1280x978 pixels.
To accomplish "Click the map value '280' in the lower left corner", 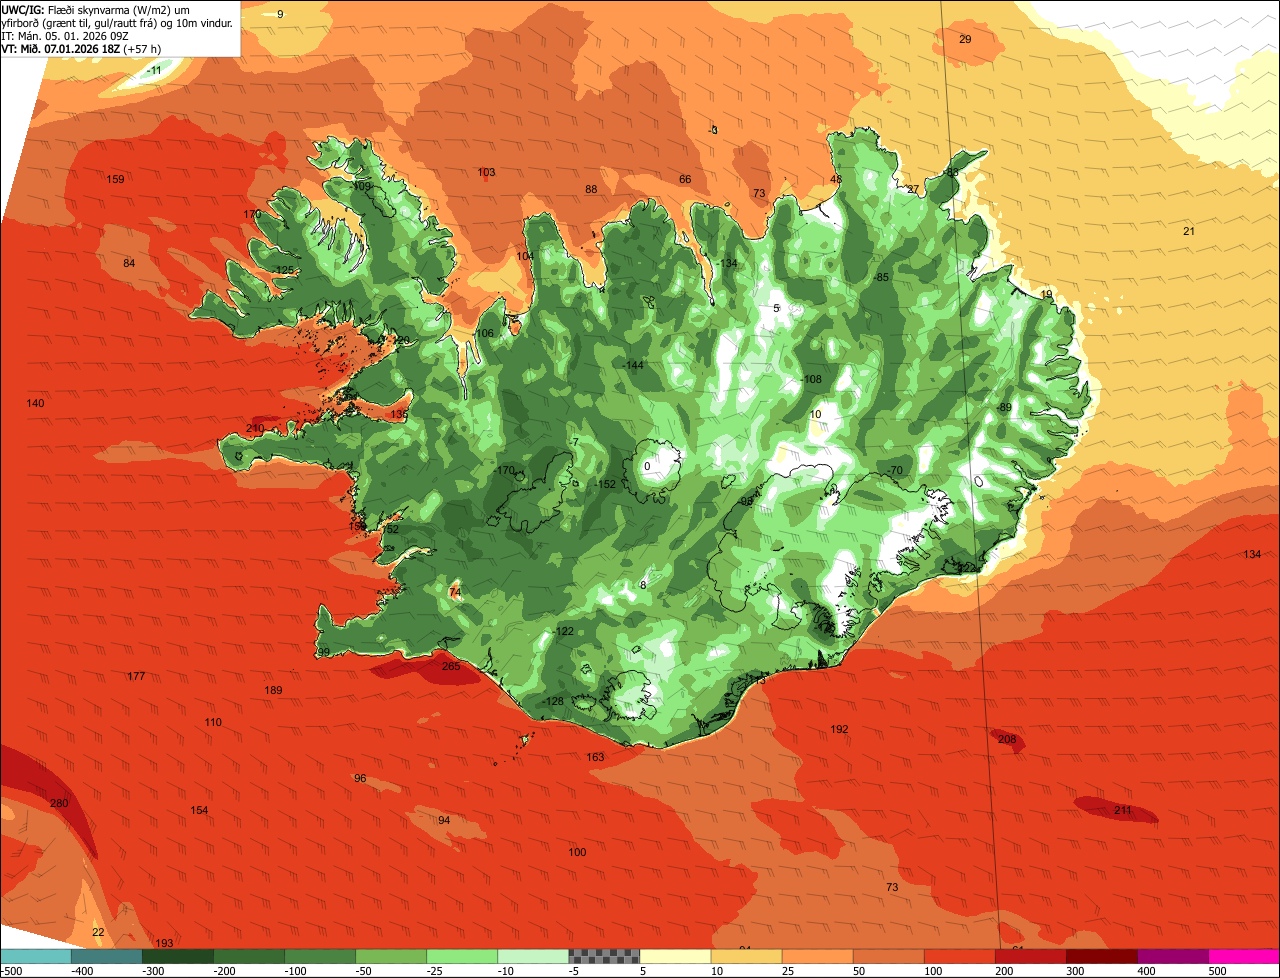I will pyautogui.click(x=59, y=804).
